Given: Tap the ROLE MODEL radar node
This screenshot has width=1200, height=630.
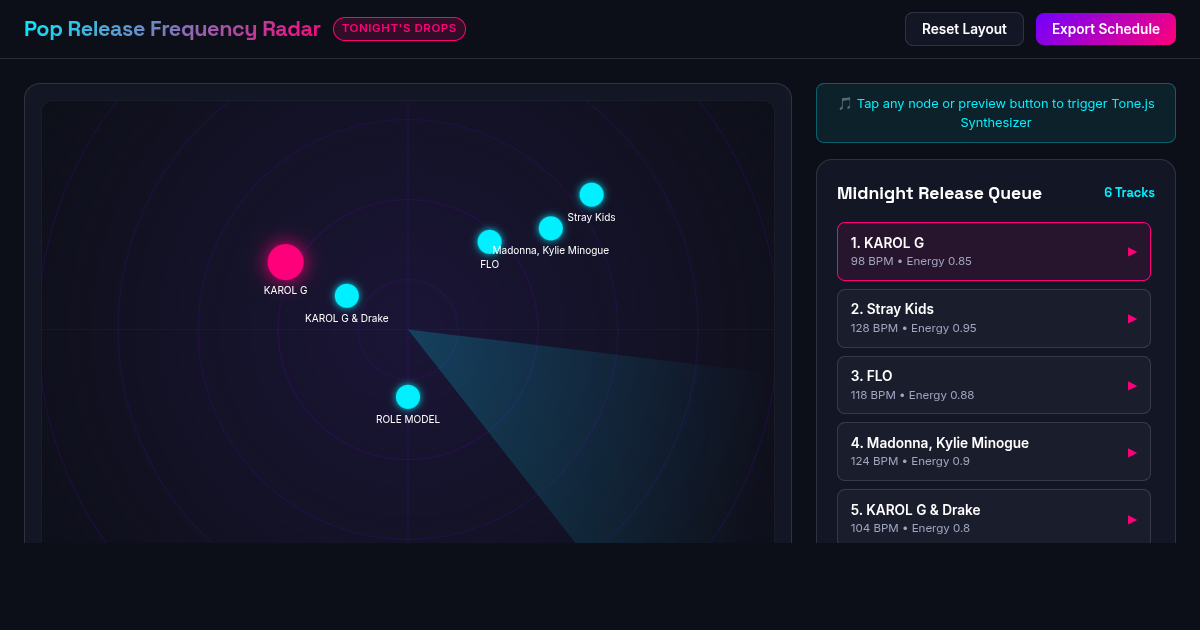Looking at the screenshot, I should tap(408, 397).
